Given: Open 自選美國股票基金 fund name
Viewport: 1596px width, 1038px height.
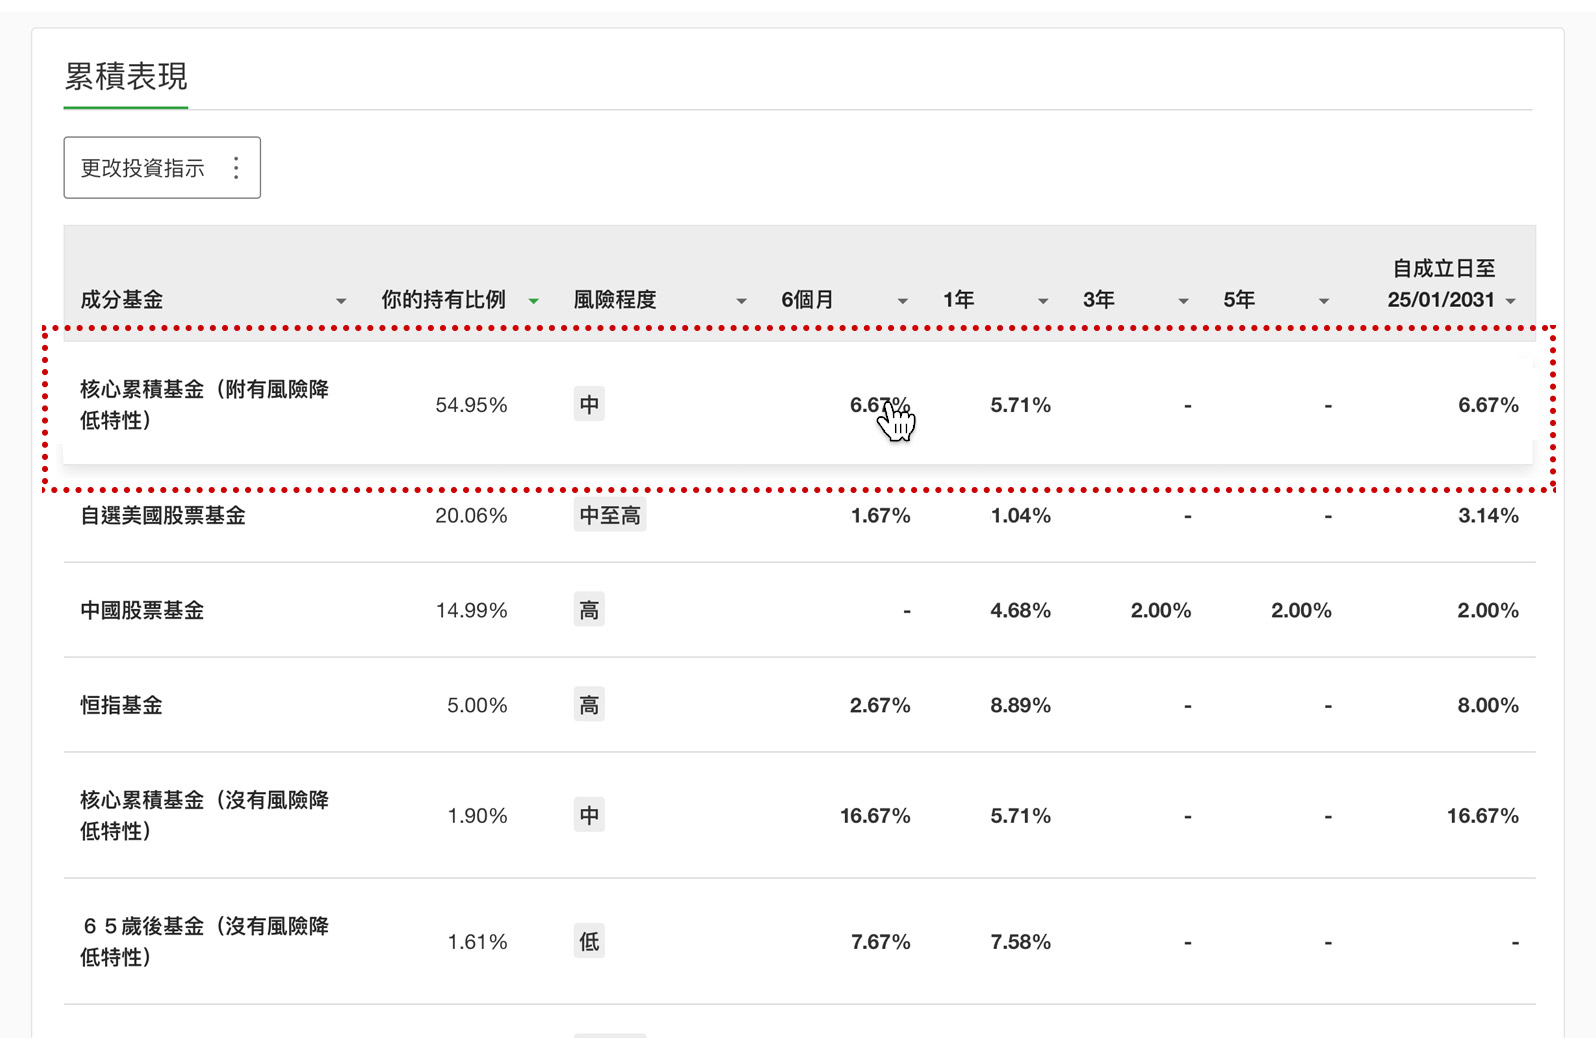Looking at the screenshot, I should (x=163, y=516).
